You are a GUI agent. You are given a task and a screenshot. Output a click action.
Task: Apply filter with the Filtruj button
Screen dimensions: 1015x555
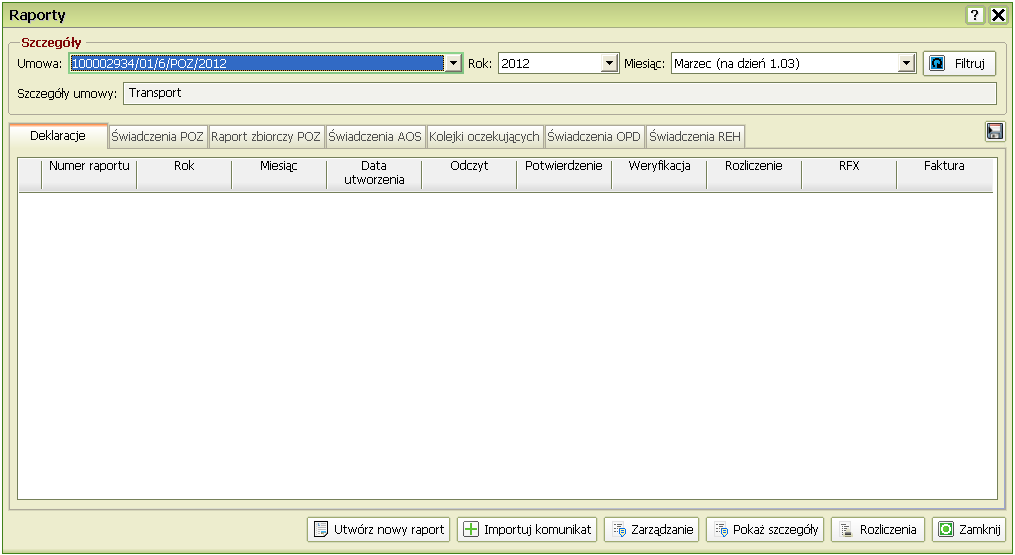coord(959,63)
